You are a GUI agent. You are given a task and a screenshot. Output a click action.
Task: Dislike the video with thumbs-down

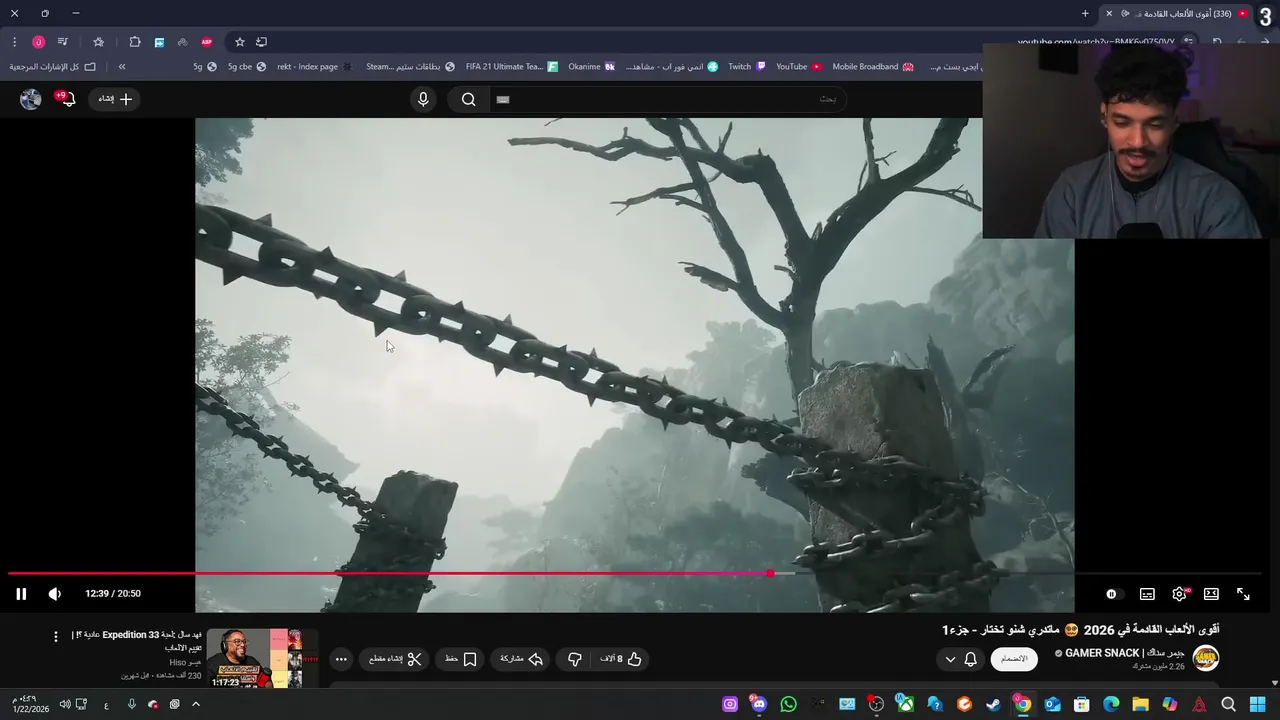[574, 659]
